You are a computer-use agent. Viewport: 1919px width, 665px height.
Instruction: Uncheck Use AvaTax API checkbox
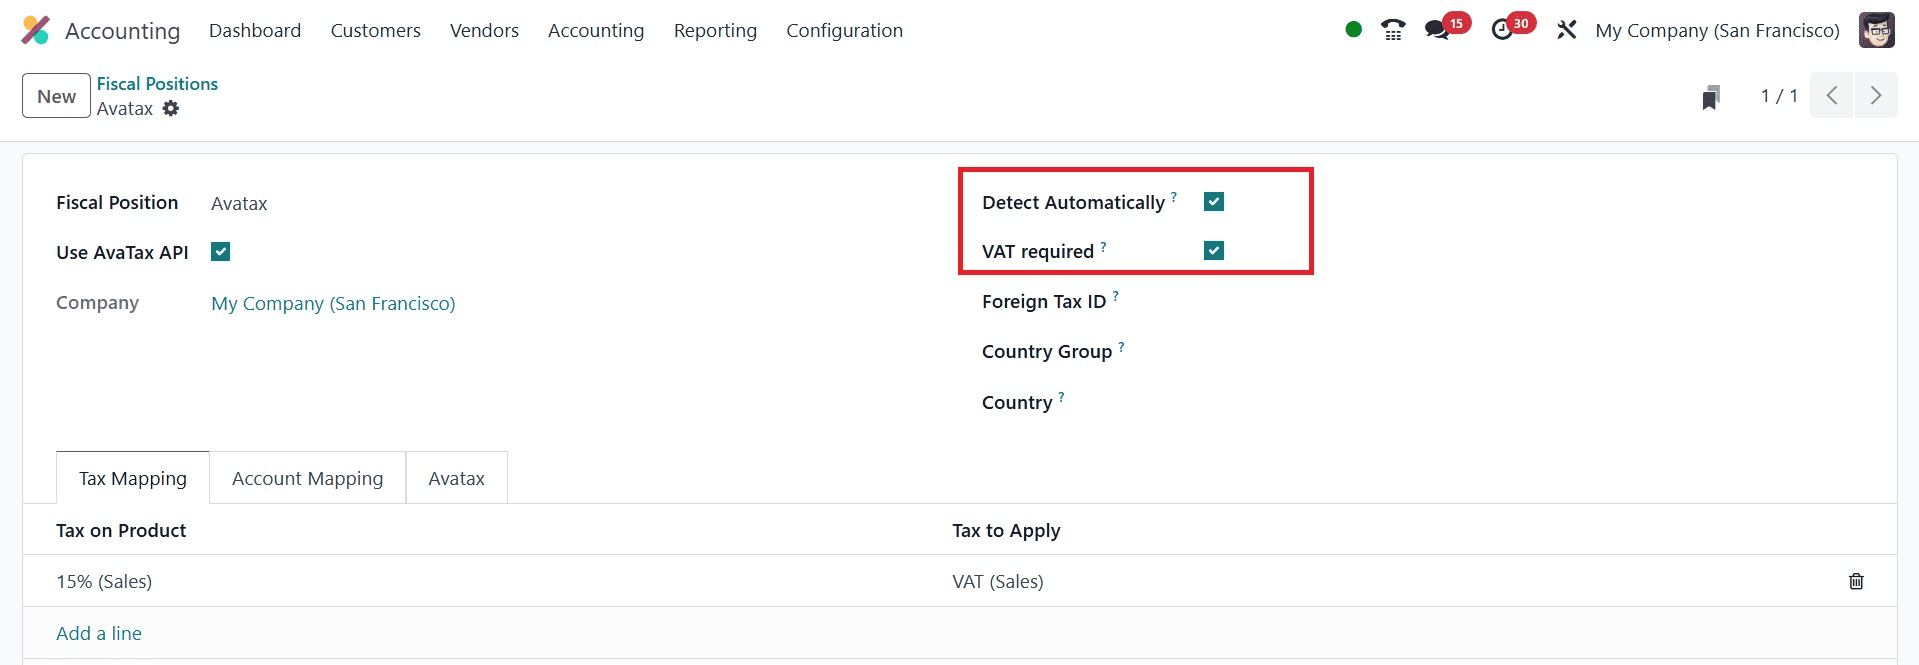coord(221,252)
